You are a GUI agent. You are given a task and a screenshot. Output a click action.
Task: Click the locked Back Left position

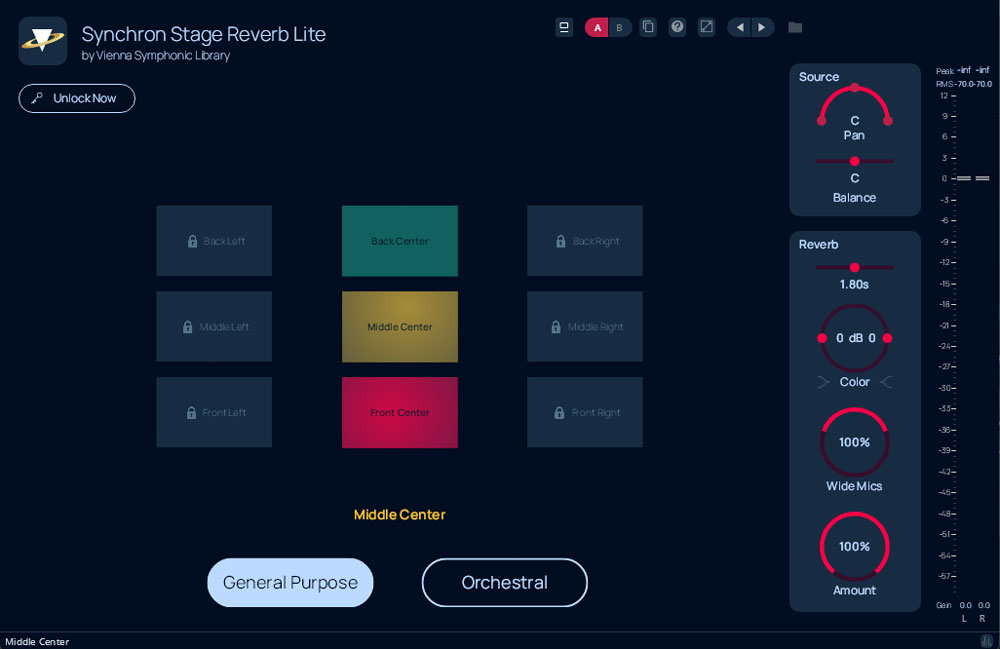(x=214, y=241)
